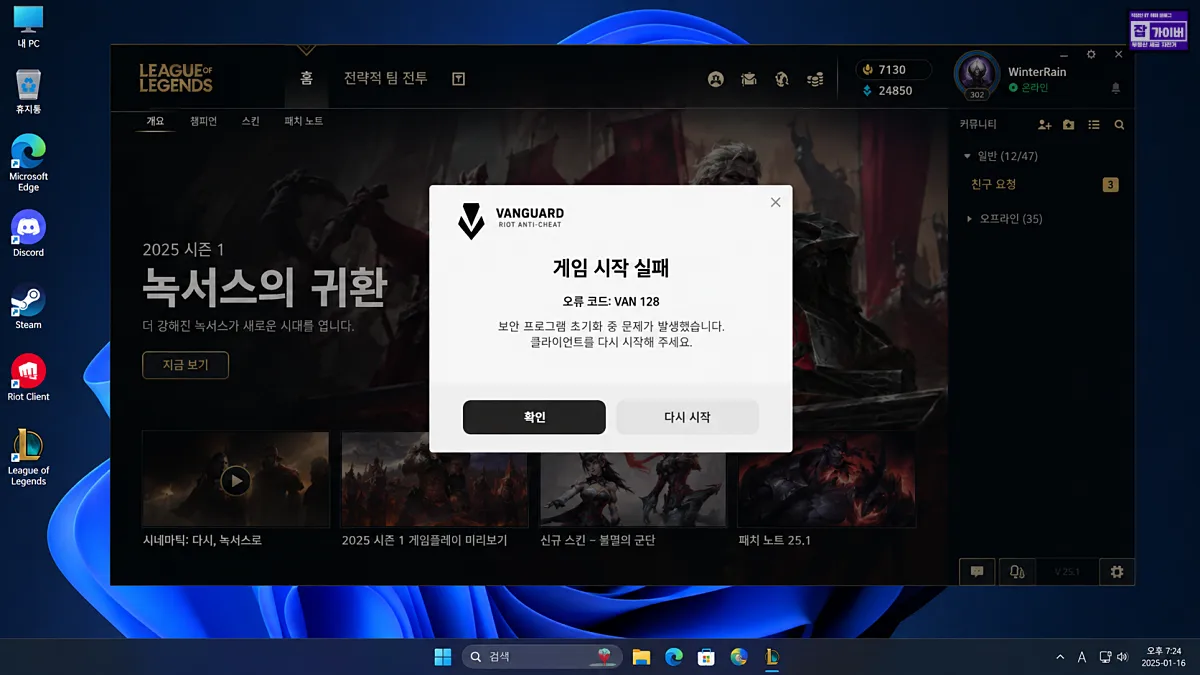Click the taskbar 검색 search box
The image size is (1200, 675).
(542, 657)
